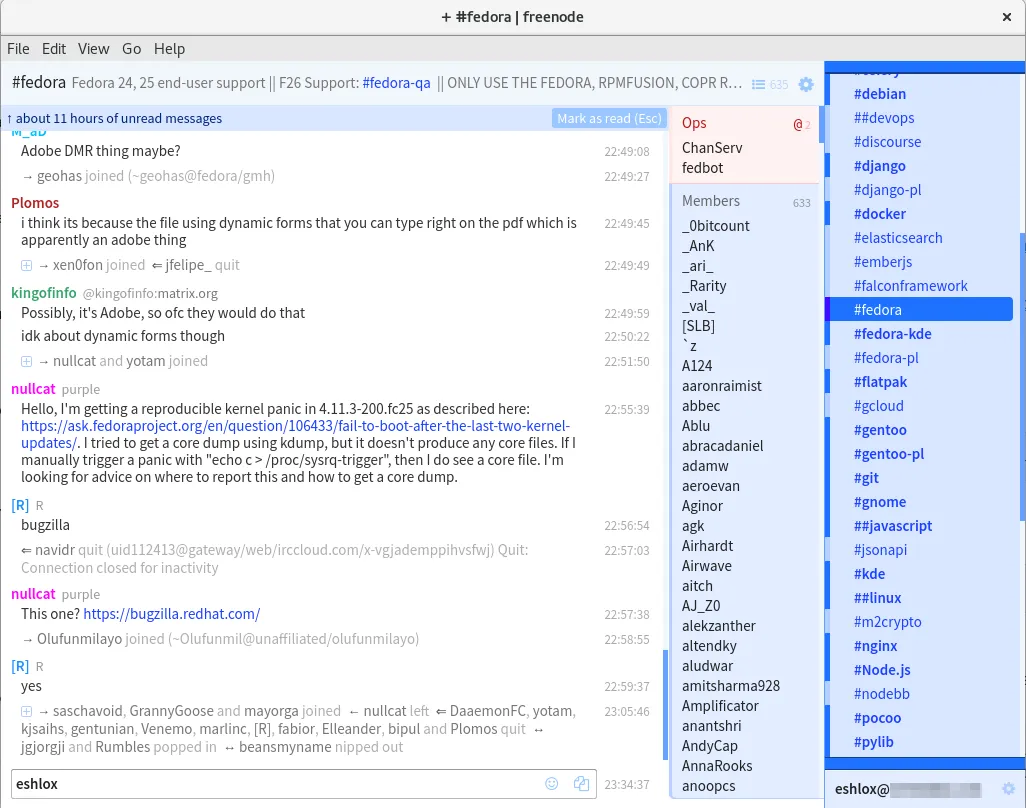Open the Go menu
The width and height of the screenshot is (1026, 808).
tap(131, 48)
